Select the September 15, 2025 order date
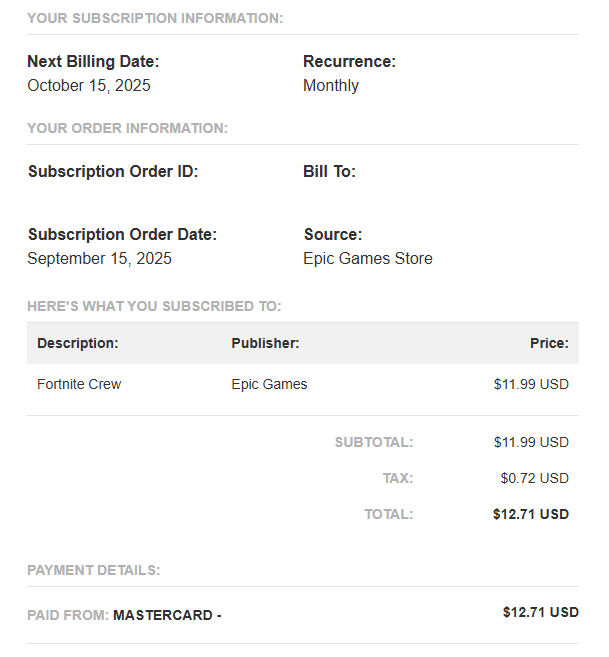 click(99, 259)
